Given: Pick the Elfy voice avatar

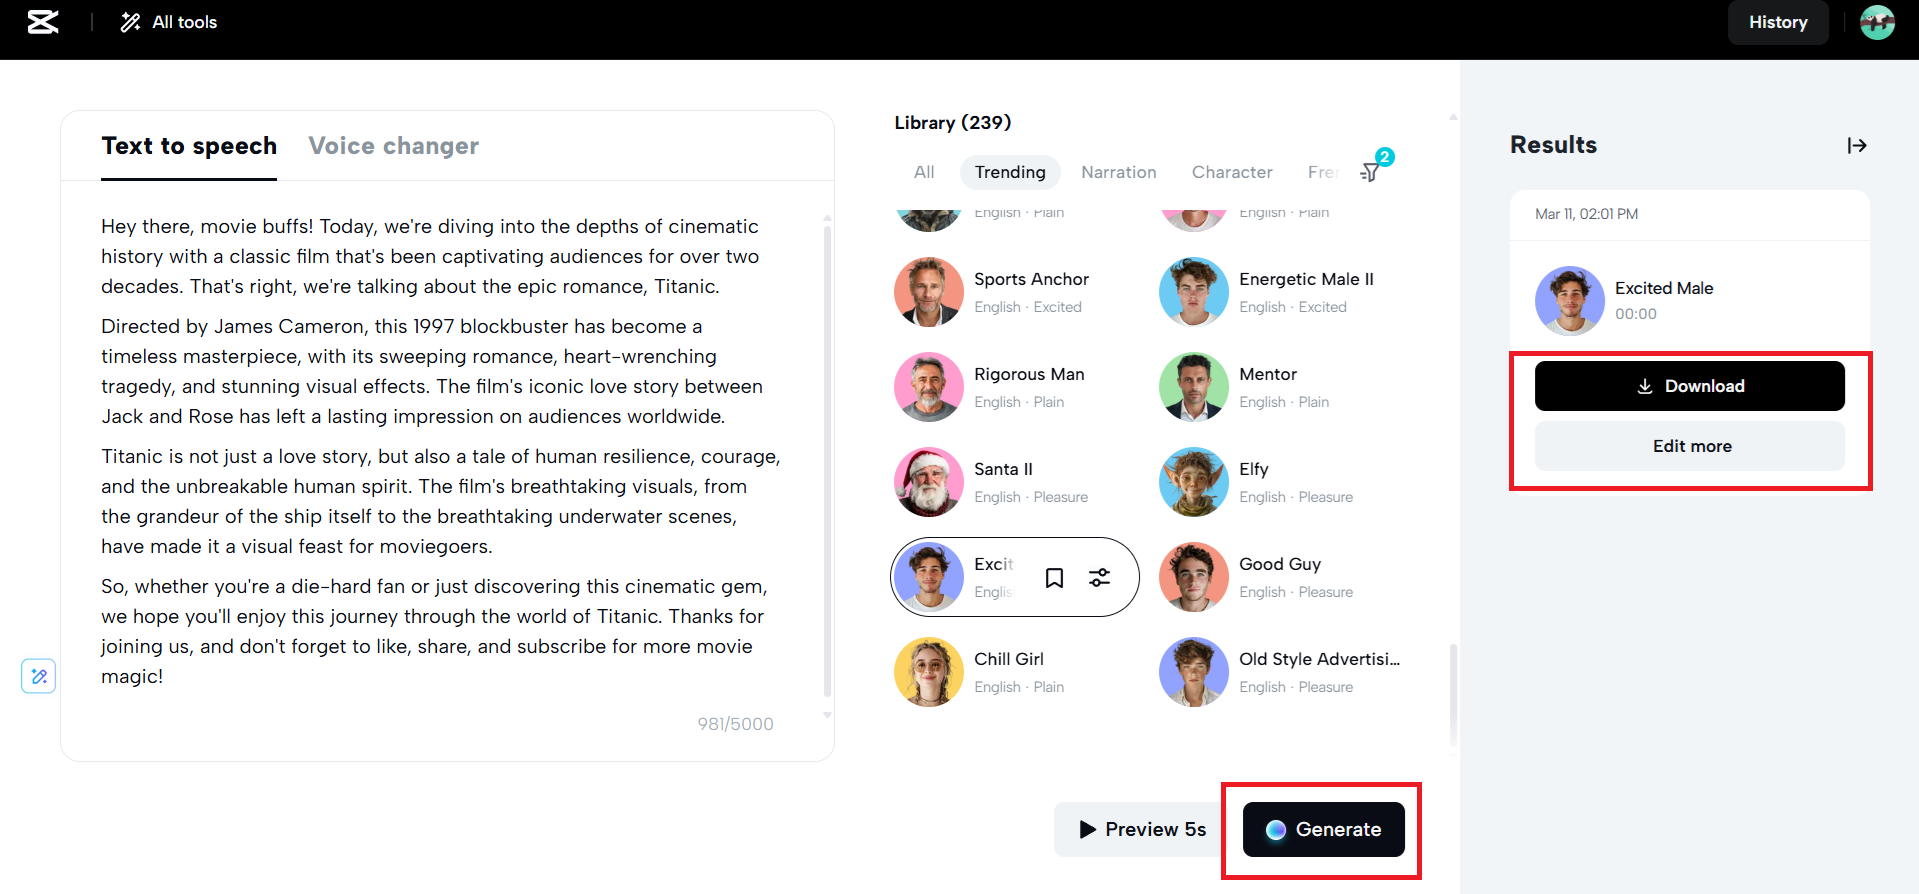Looking at the screenshot, I should [x=1194, y=482].
